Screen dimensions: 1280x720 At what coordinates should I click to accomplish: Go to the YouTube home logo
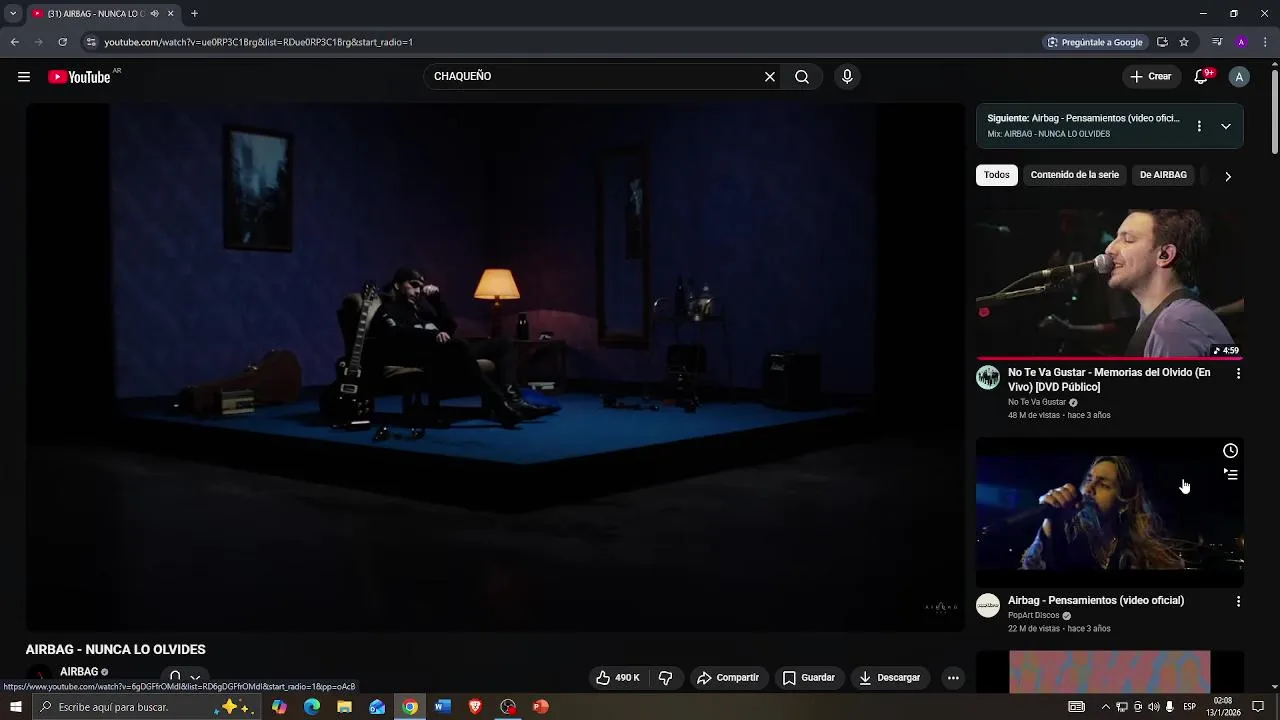pyautogui.click(x=80, y=77)
